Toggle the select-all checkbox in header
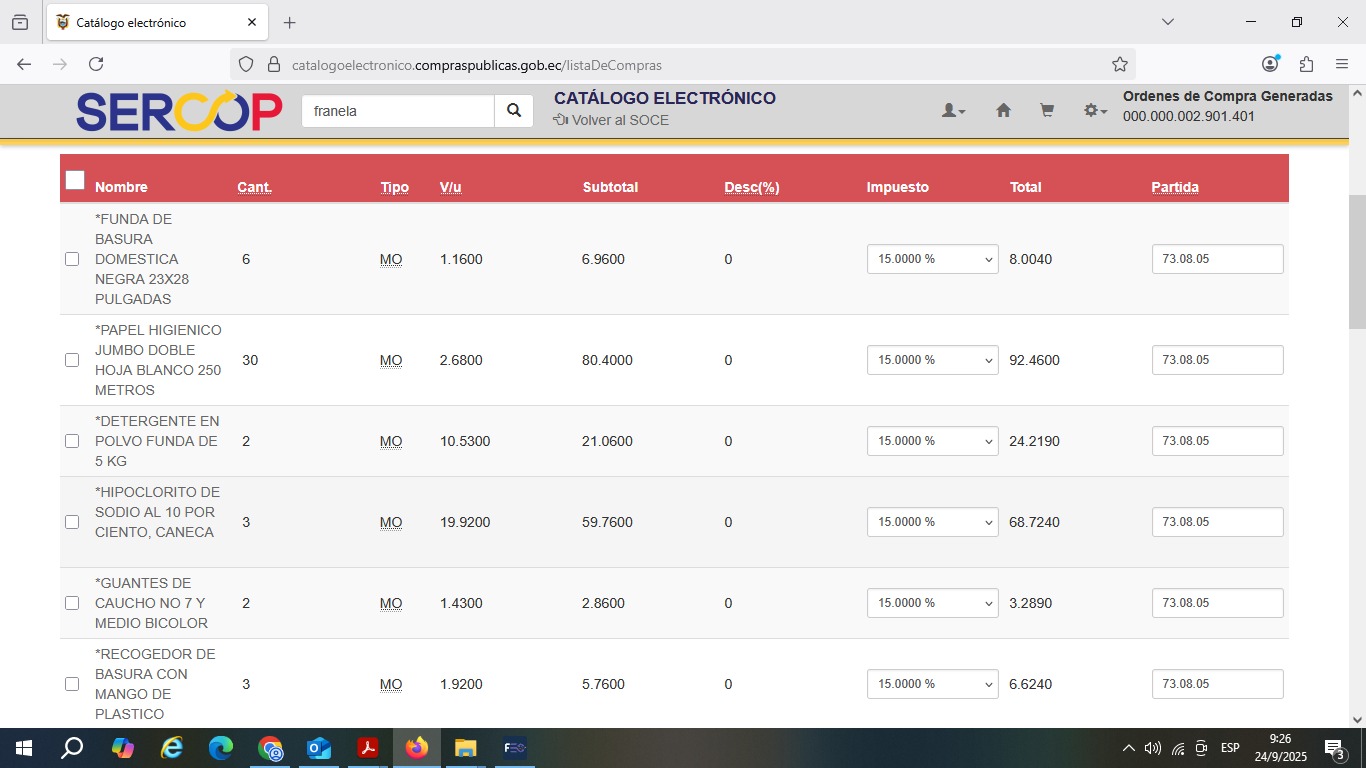The width and height of the screenshot is (1366, 768). pos(75,180)
